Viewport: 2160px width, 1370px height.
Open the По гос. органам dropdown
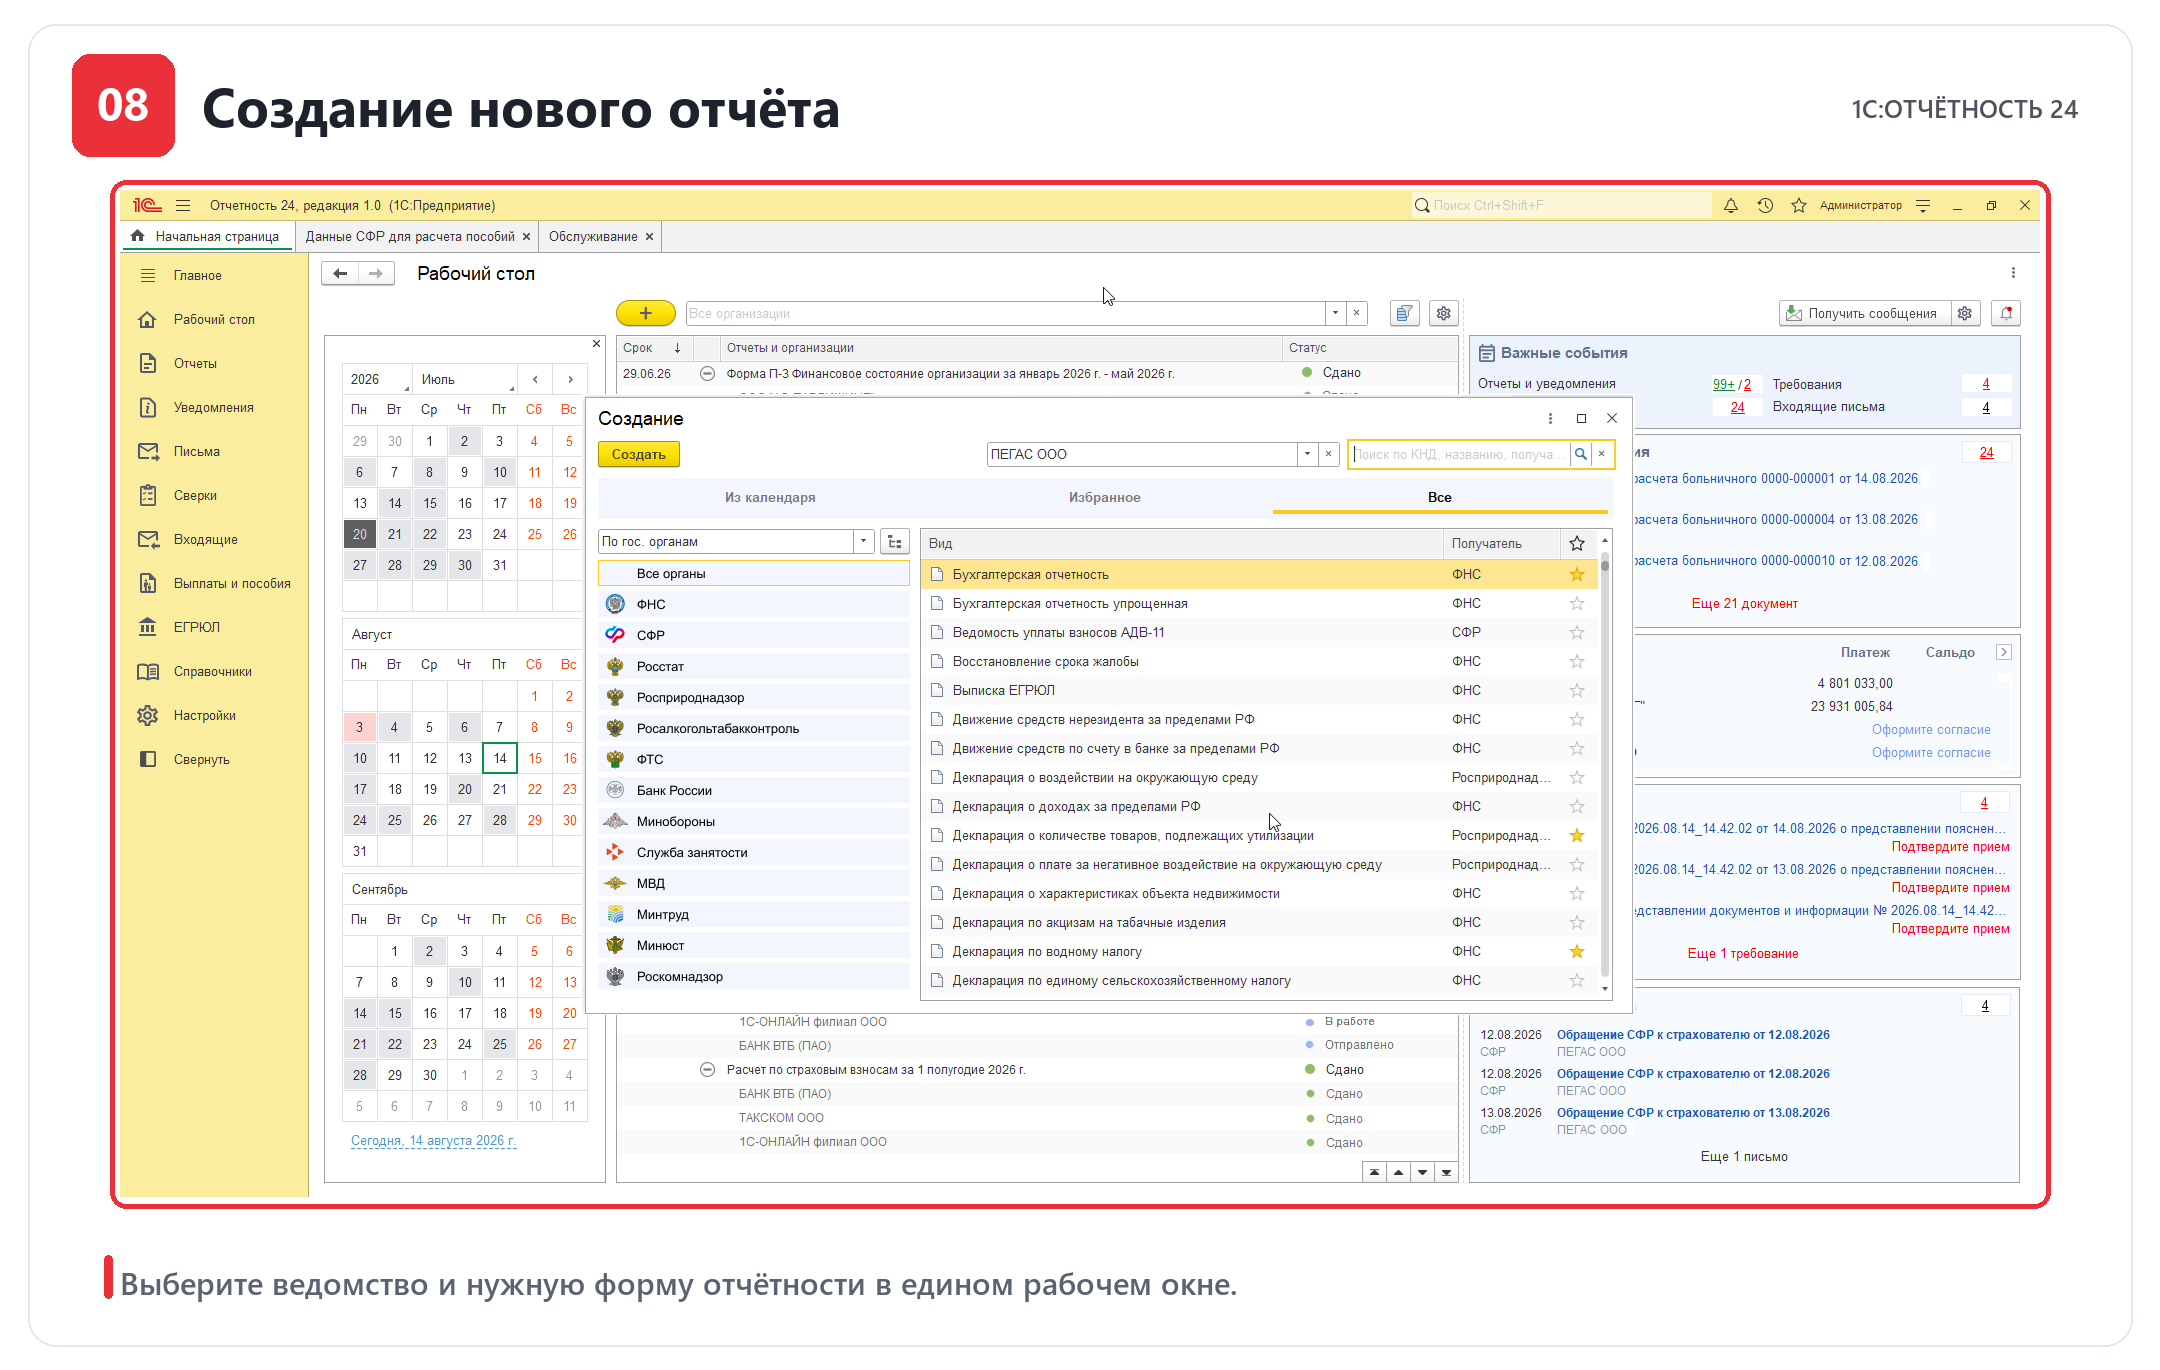pos(864,542)
